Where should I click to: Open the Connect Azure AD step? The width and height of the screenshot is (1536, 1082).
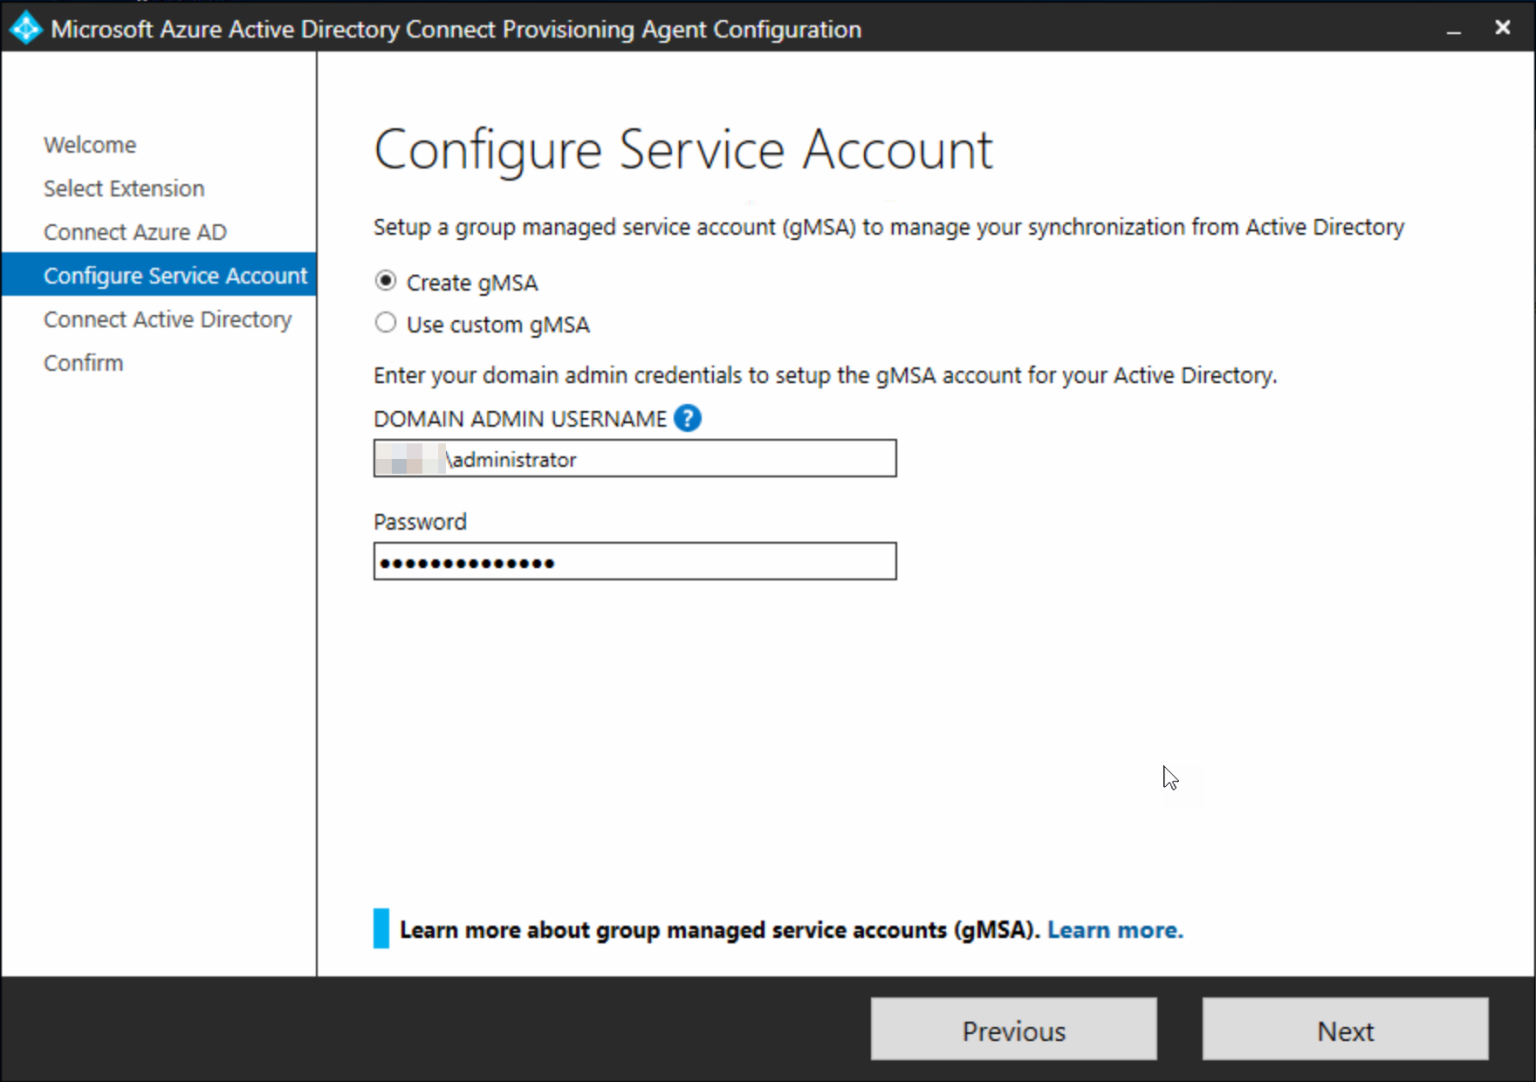point(135,231)
